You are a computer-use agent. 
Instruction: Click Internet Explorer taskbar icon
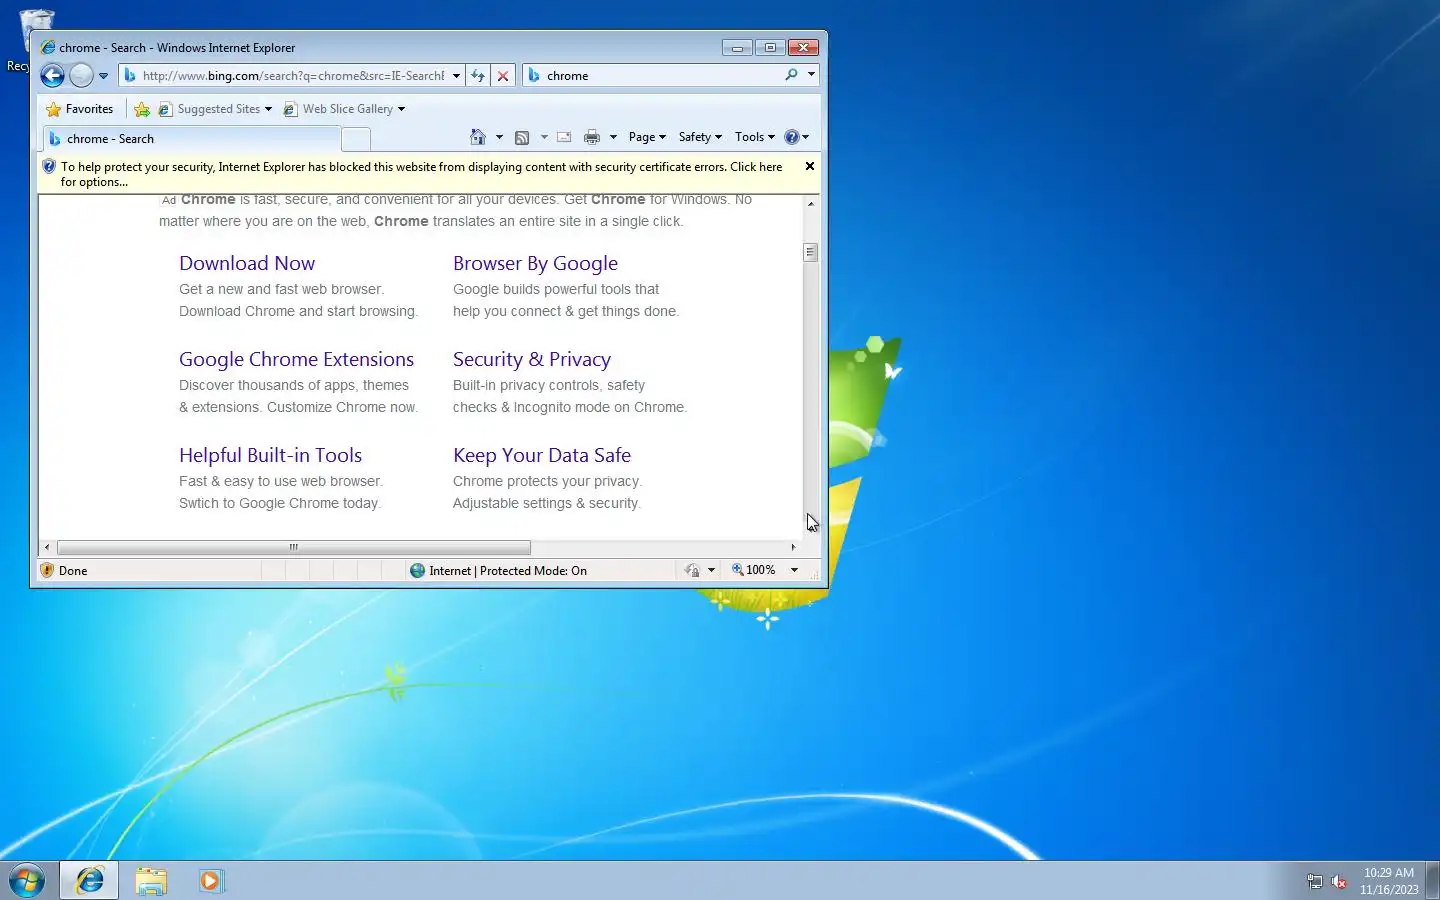click(x=90, y=880)
